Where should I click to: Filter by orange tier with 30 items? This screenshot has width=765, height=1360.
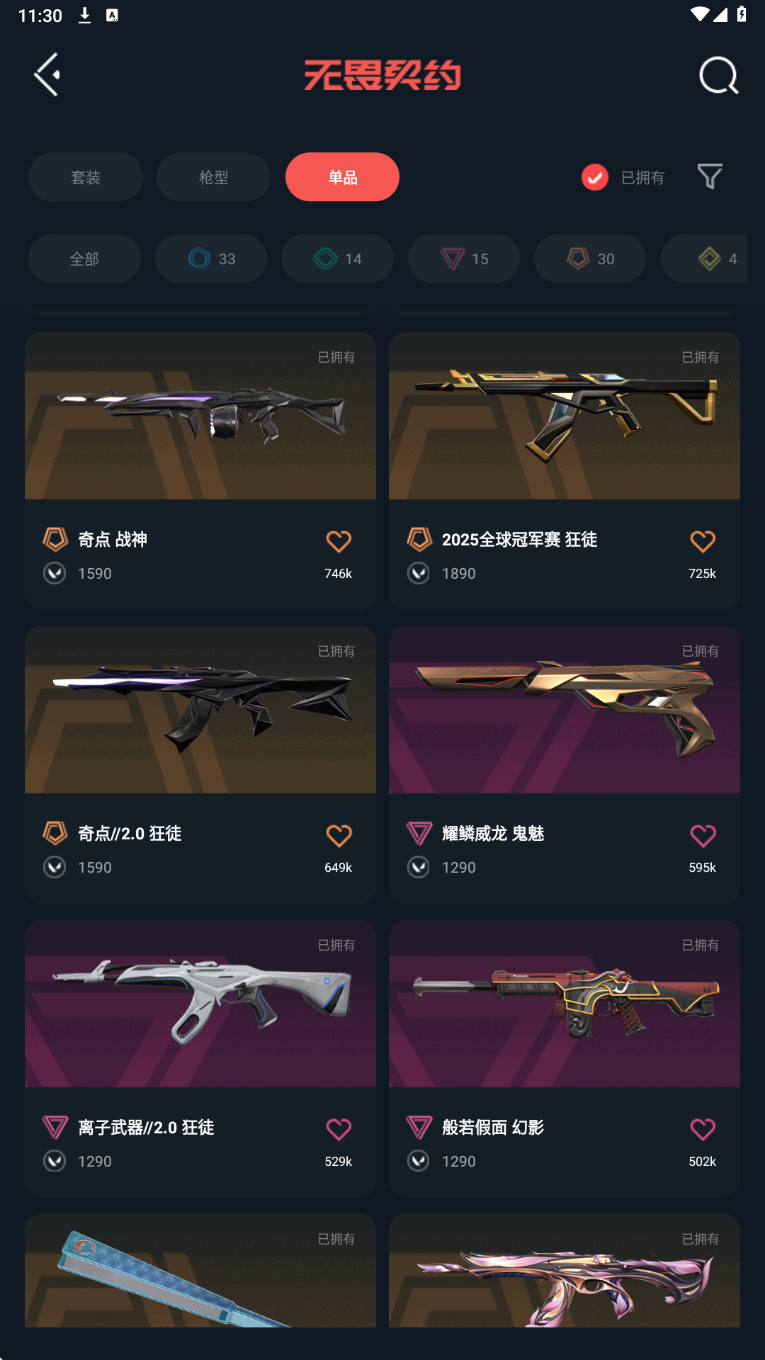590,259
